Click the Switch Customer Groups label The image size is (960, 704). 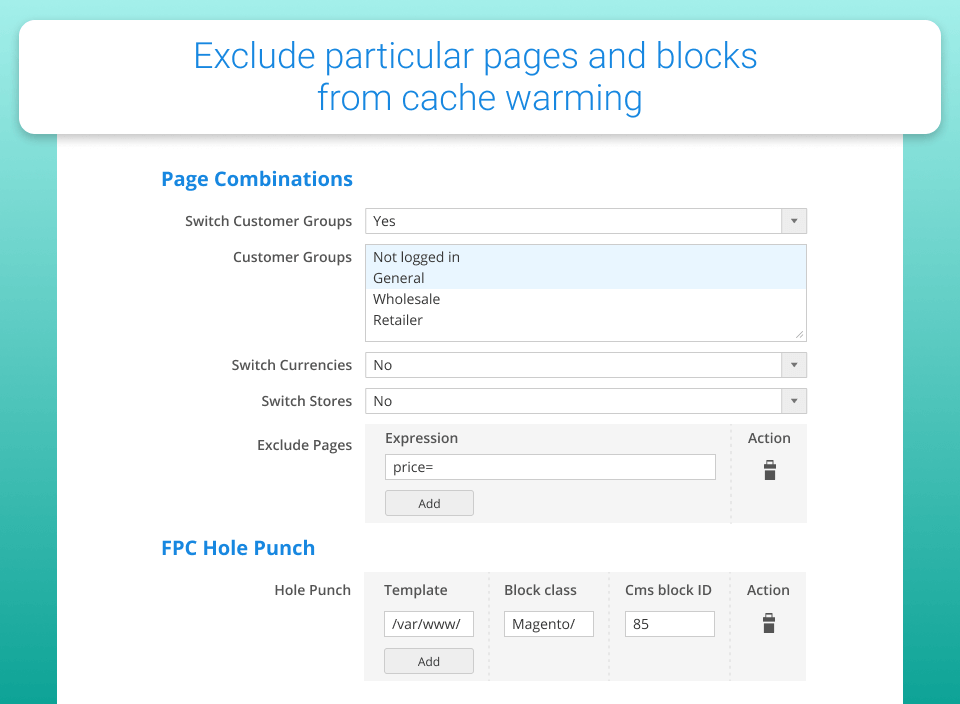(268, 221)
